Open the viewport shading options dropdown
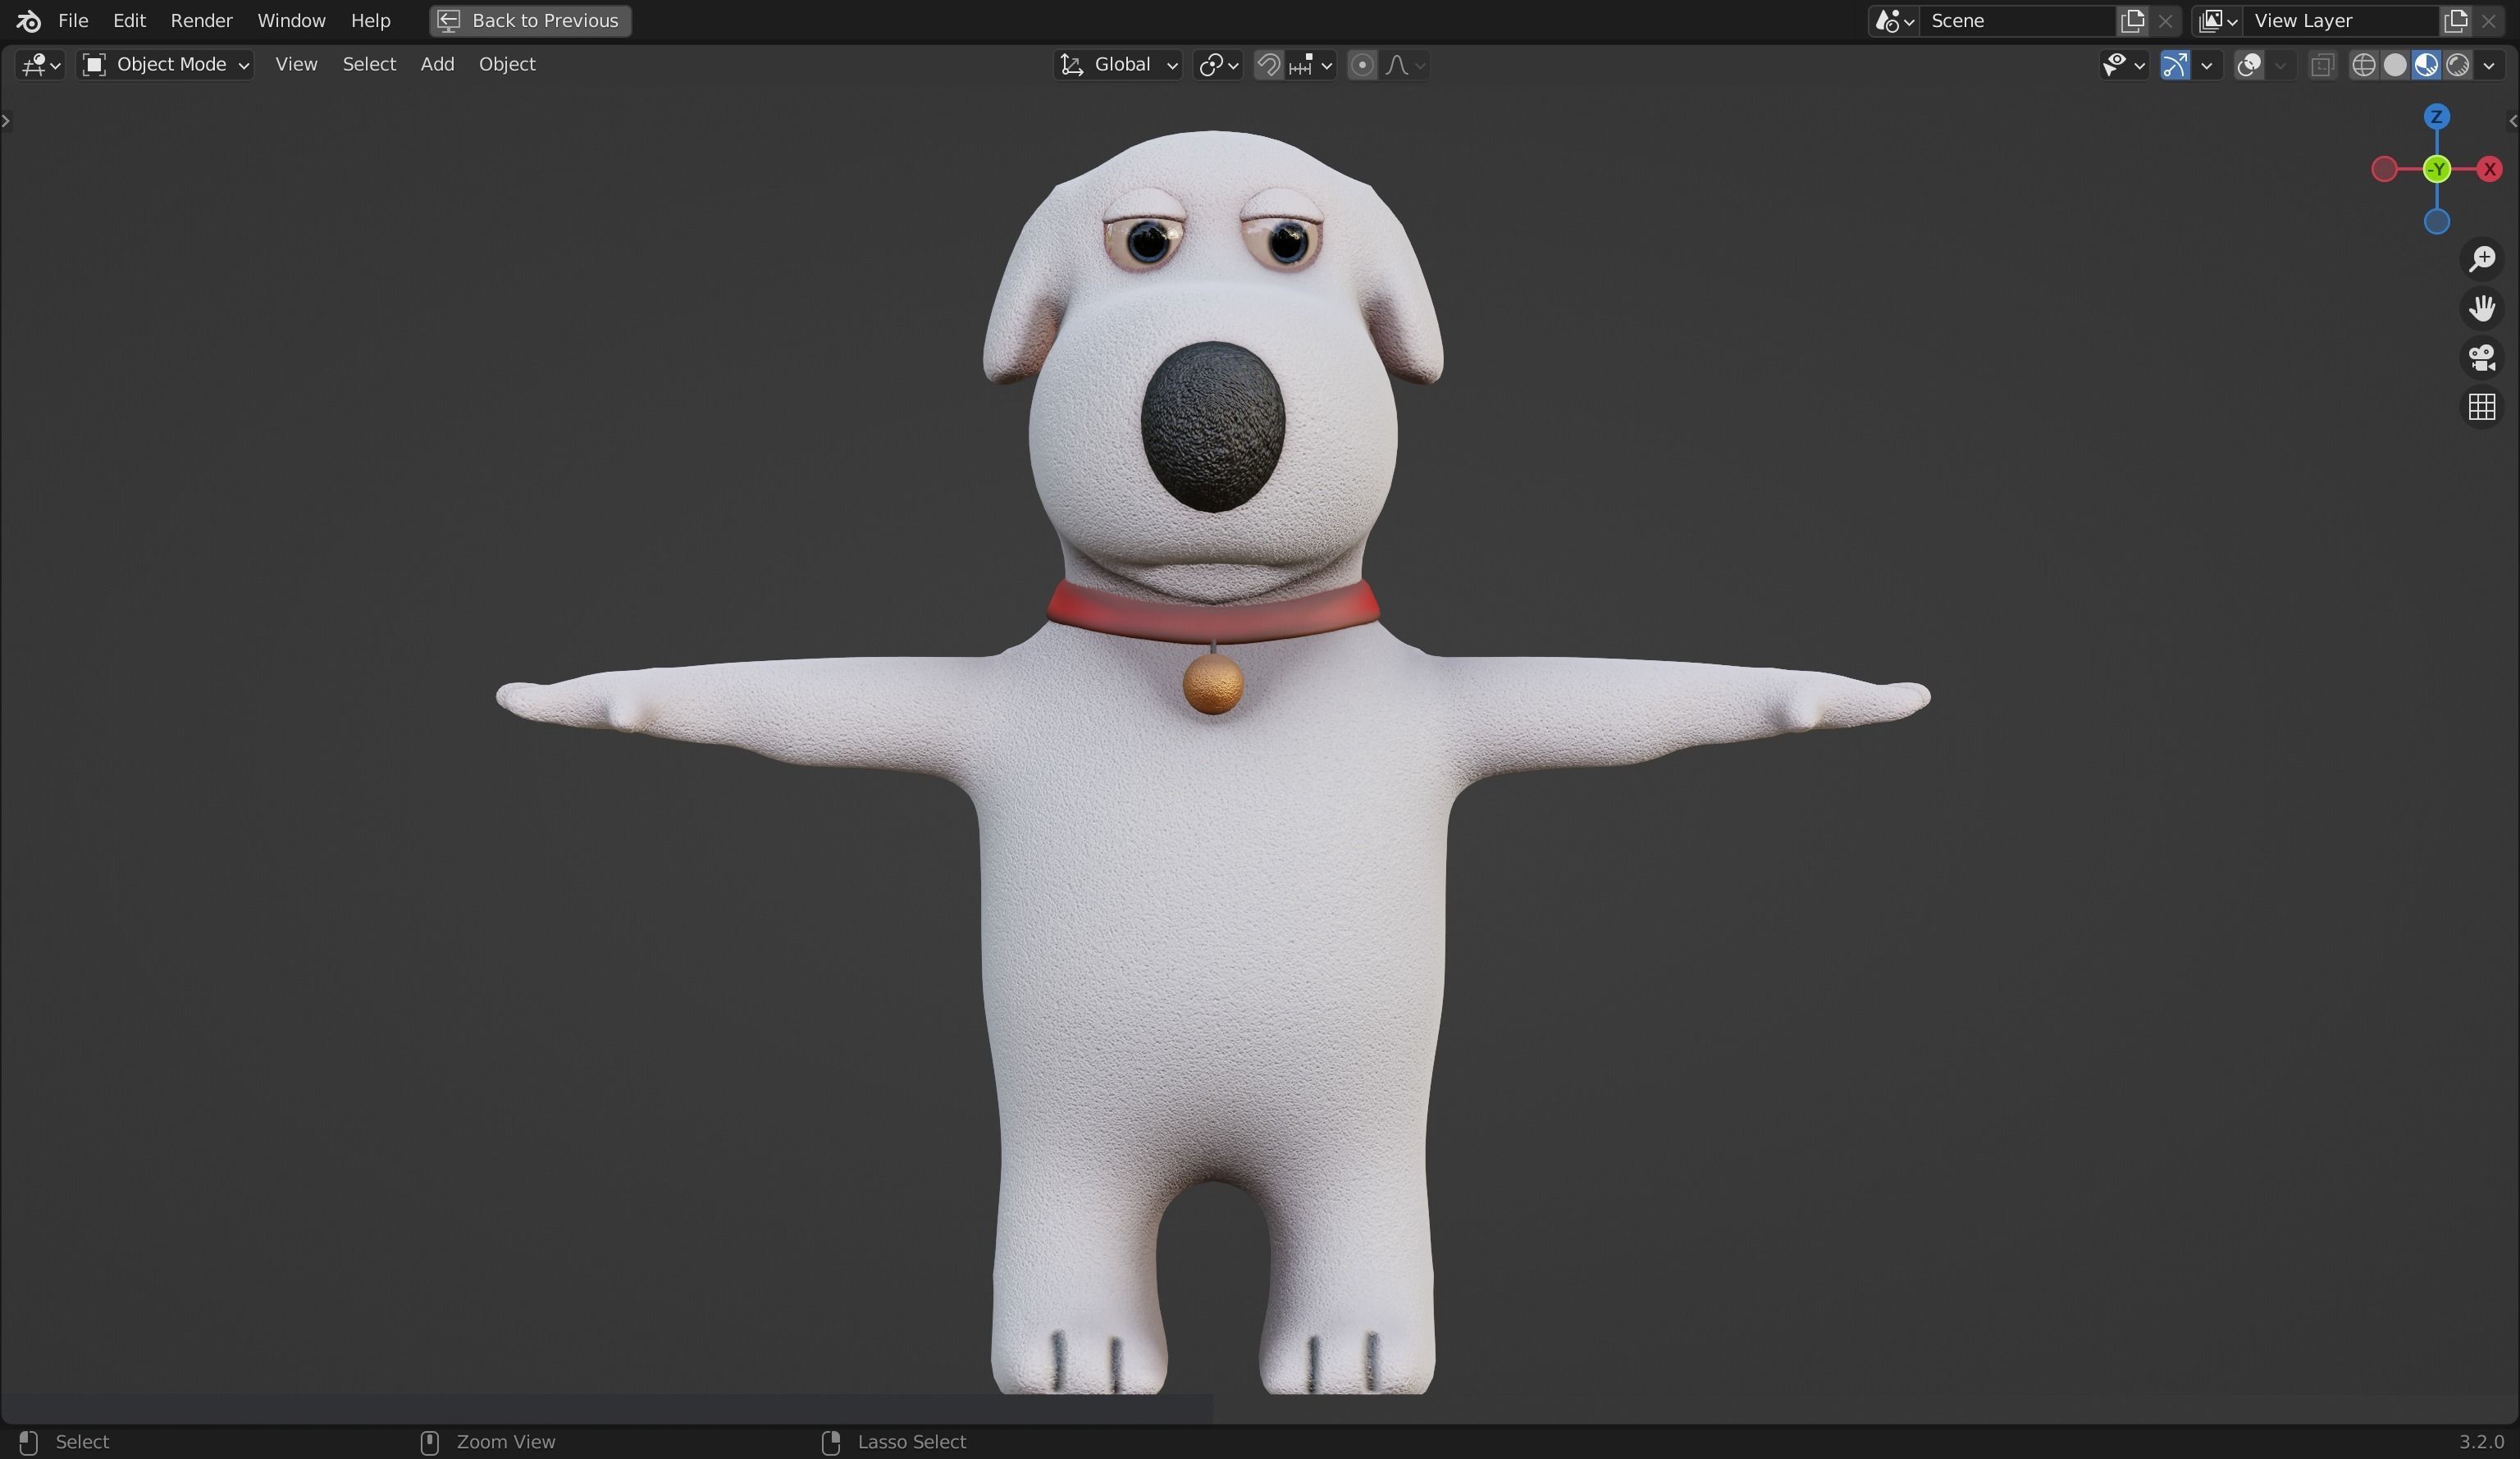The width and height of the screenshot is (2520, 1459). click(2489, 65)
